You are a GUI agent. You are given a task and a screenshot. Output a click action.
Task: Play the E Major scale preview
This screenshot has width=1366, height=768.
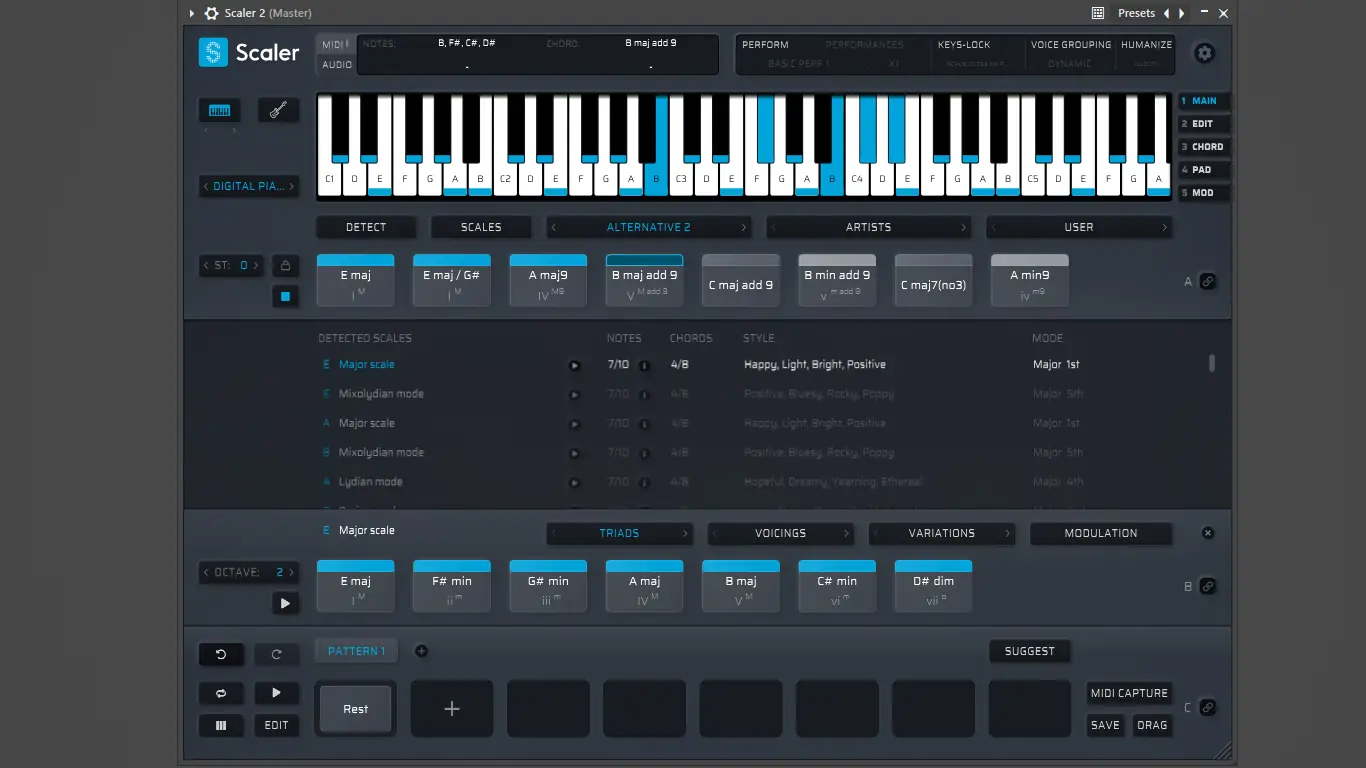[x=574, y=365]
